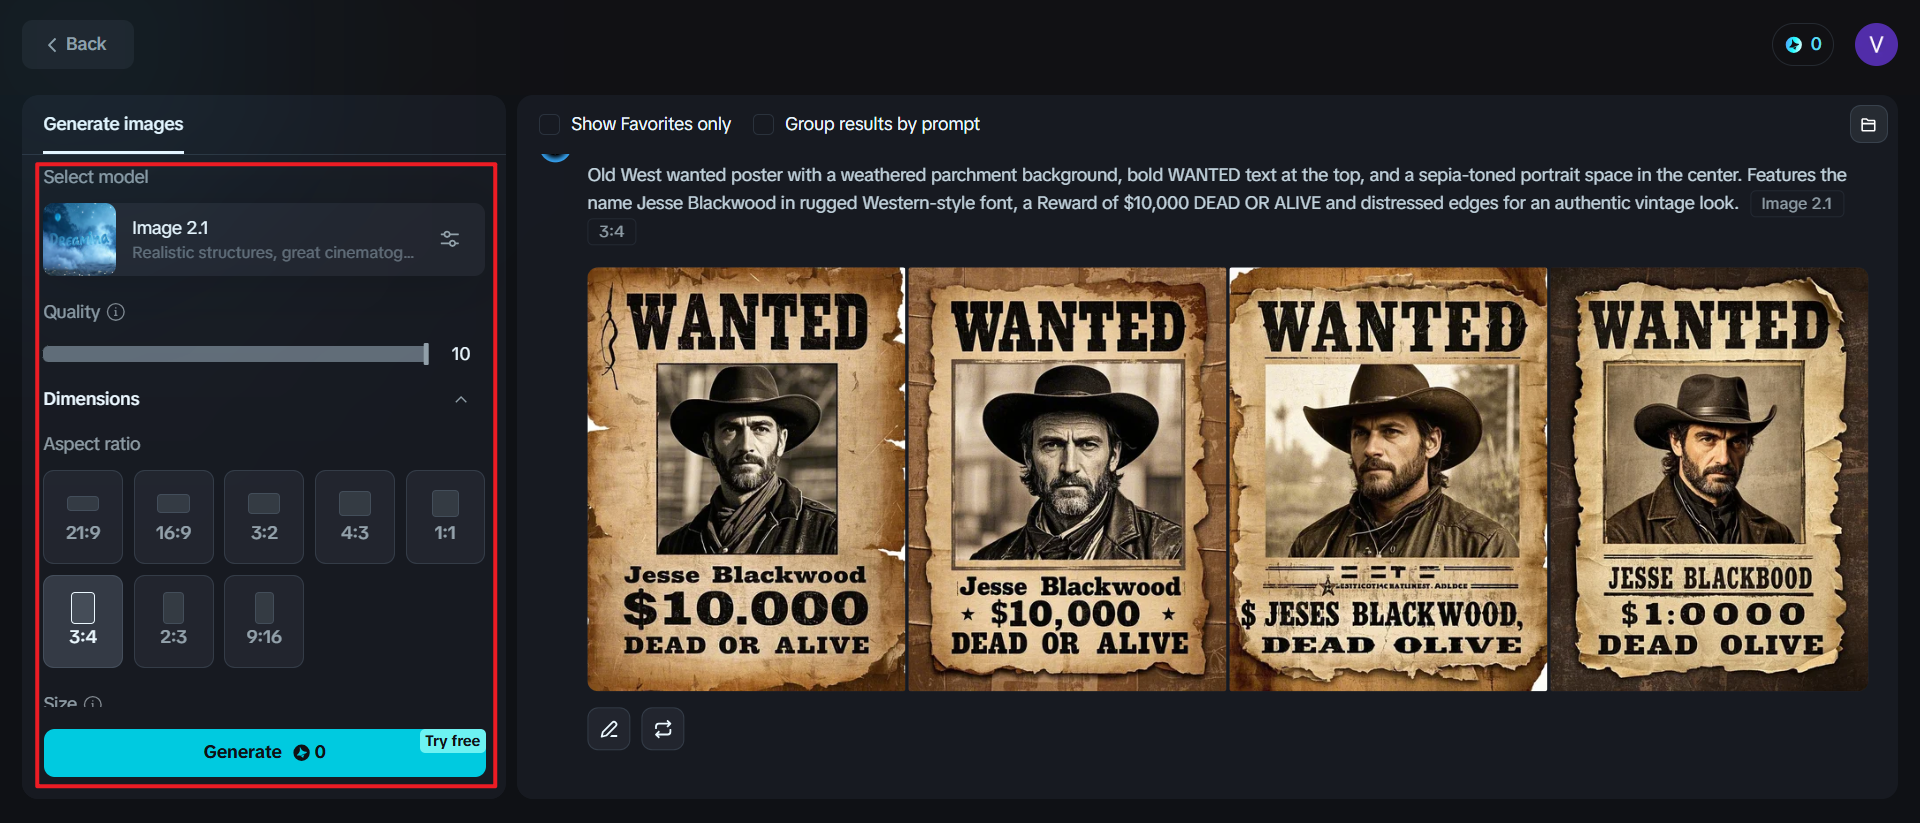Open the Image 2.1 model settings sliders icon

(448, 239)
